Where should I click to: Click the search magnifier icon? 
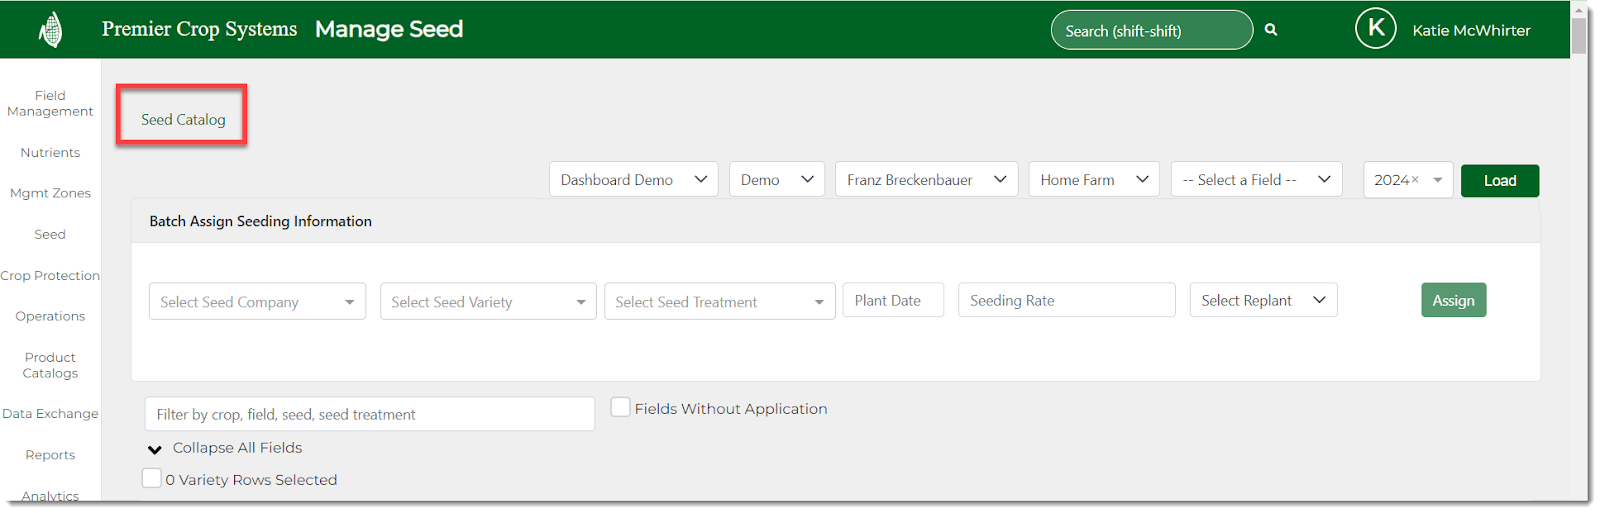point(1271,30)
